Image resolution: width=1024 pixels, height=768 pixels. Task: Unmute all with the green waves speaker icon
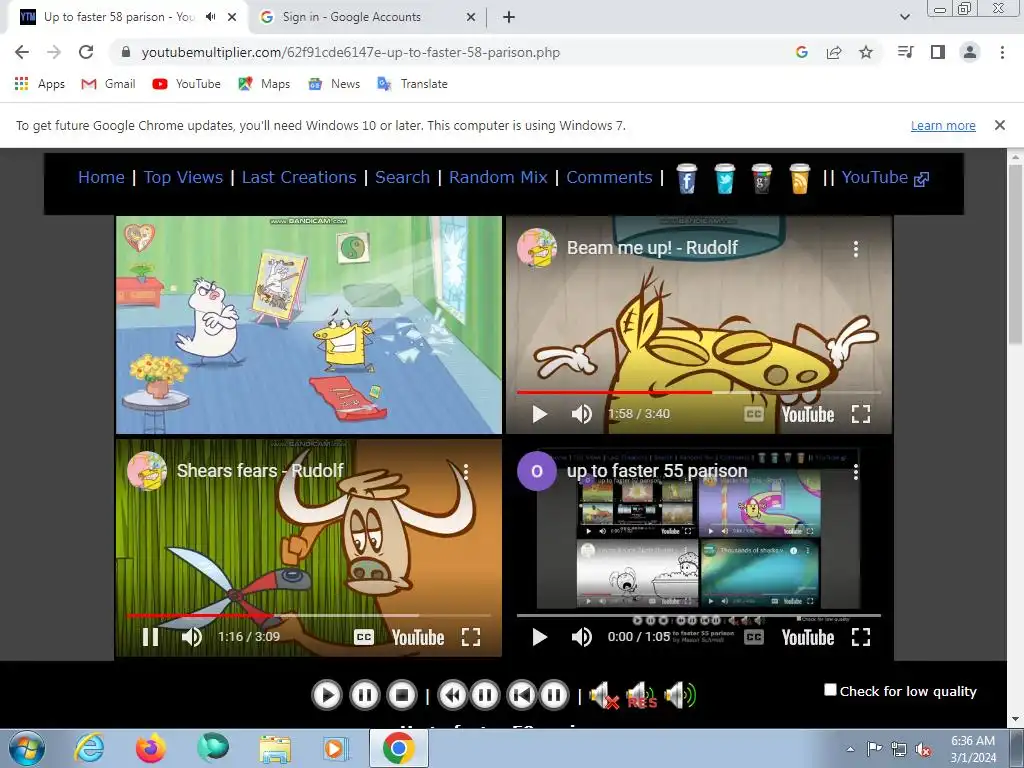680,695
